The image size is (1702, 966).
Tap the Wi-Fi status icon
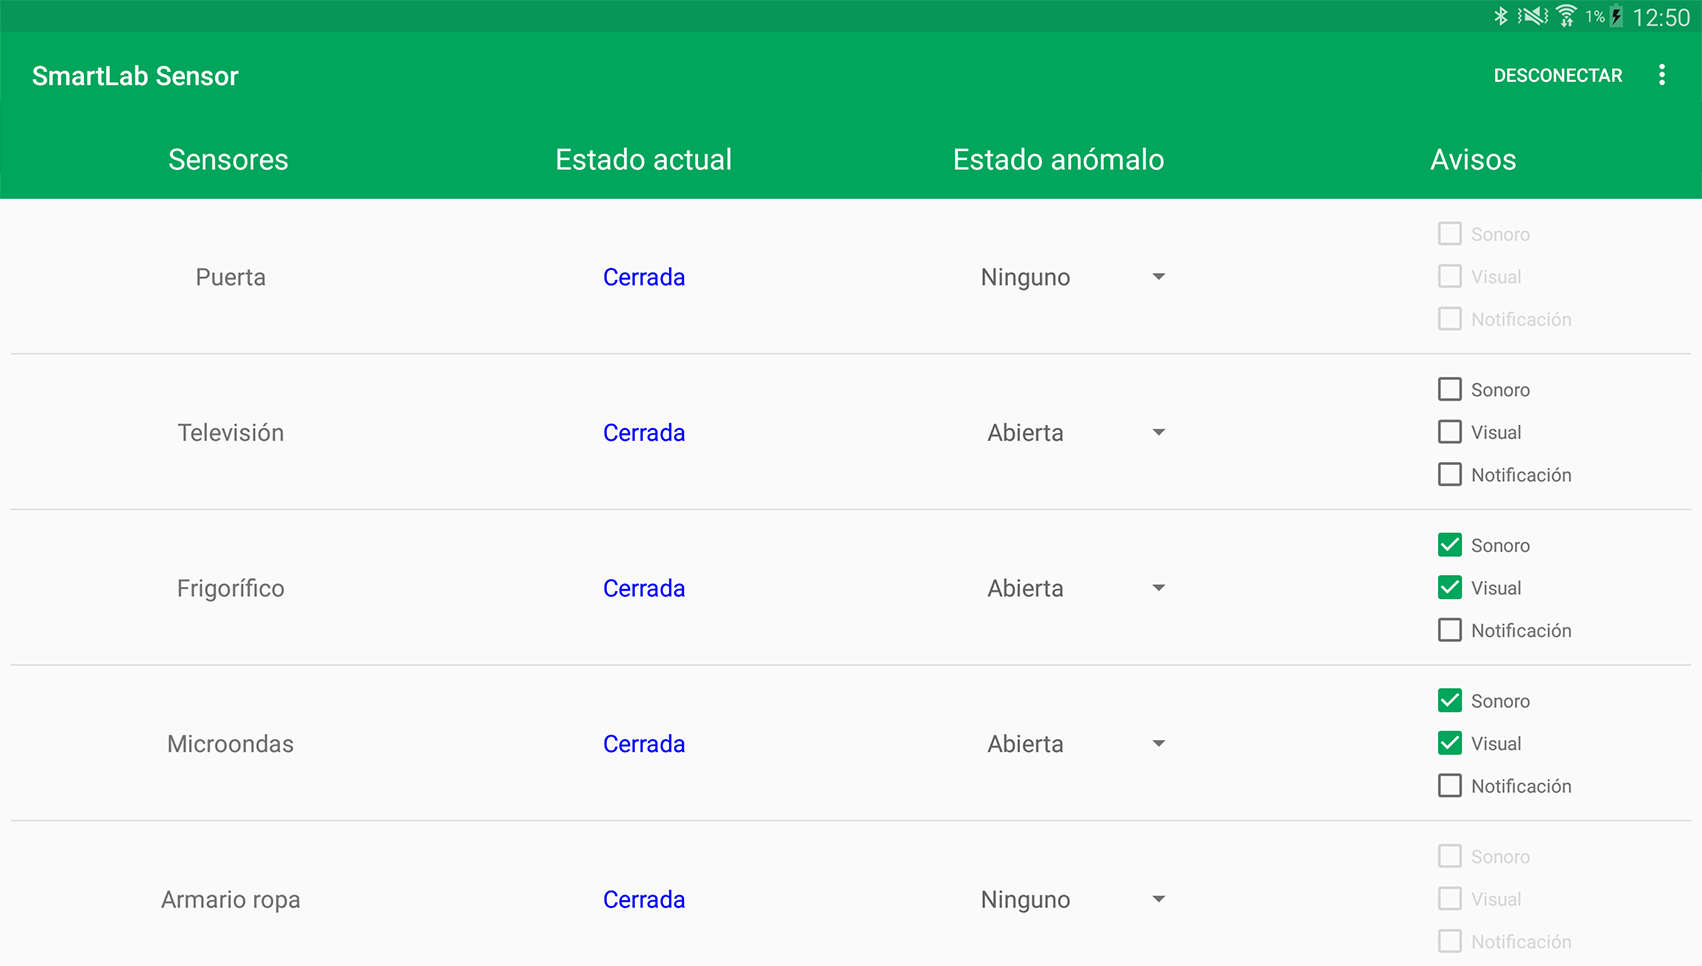pos(1566,16)
